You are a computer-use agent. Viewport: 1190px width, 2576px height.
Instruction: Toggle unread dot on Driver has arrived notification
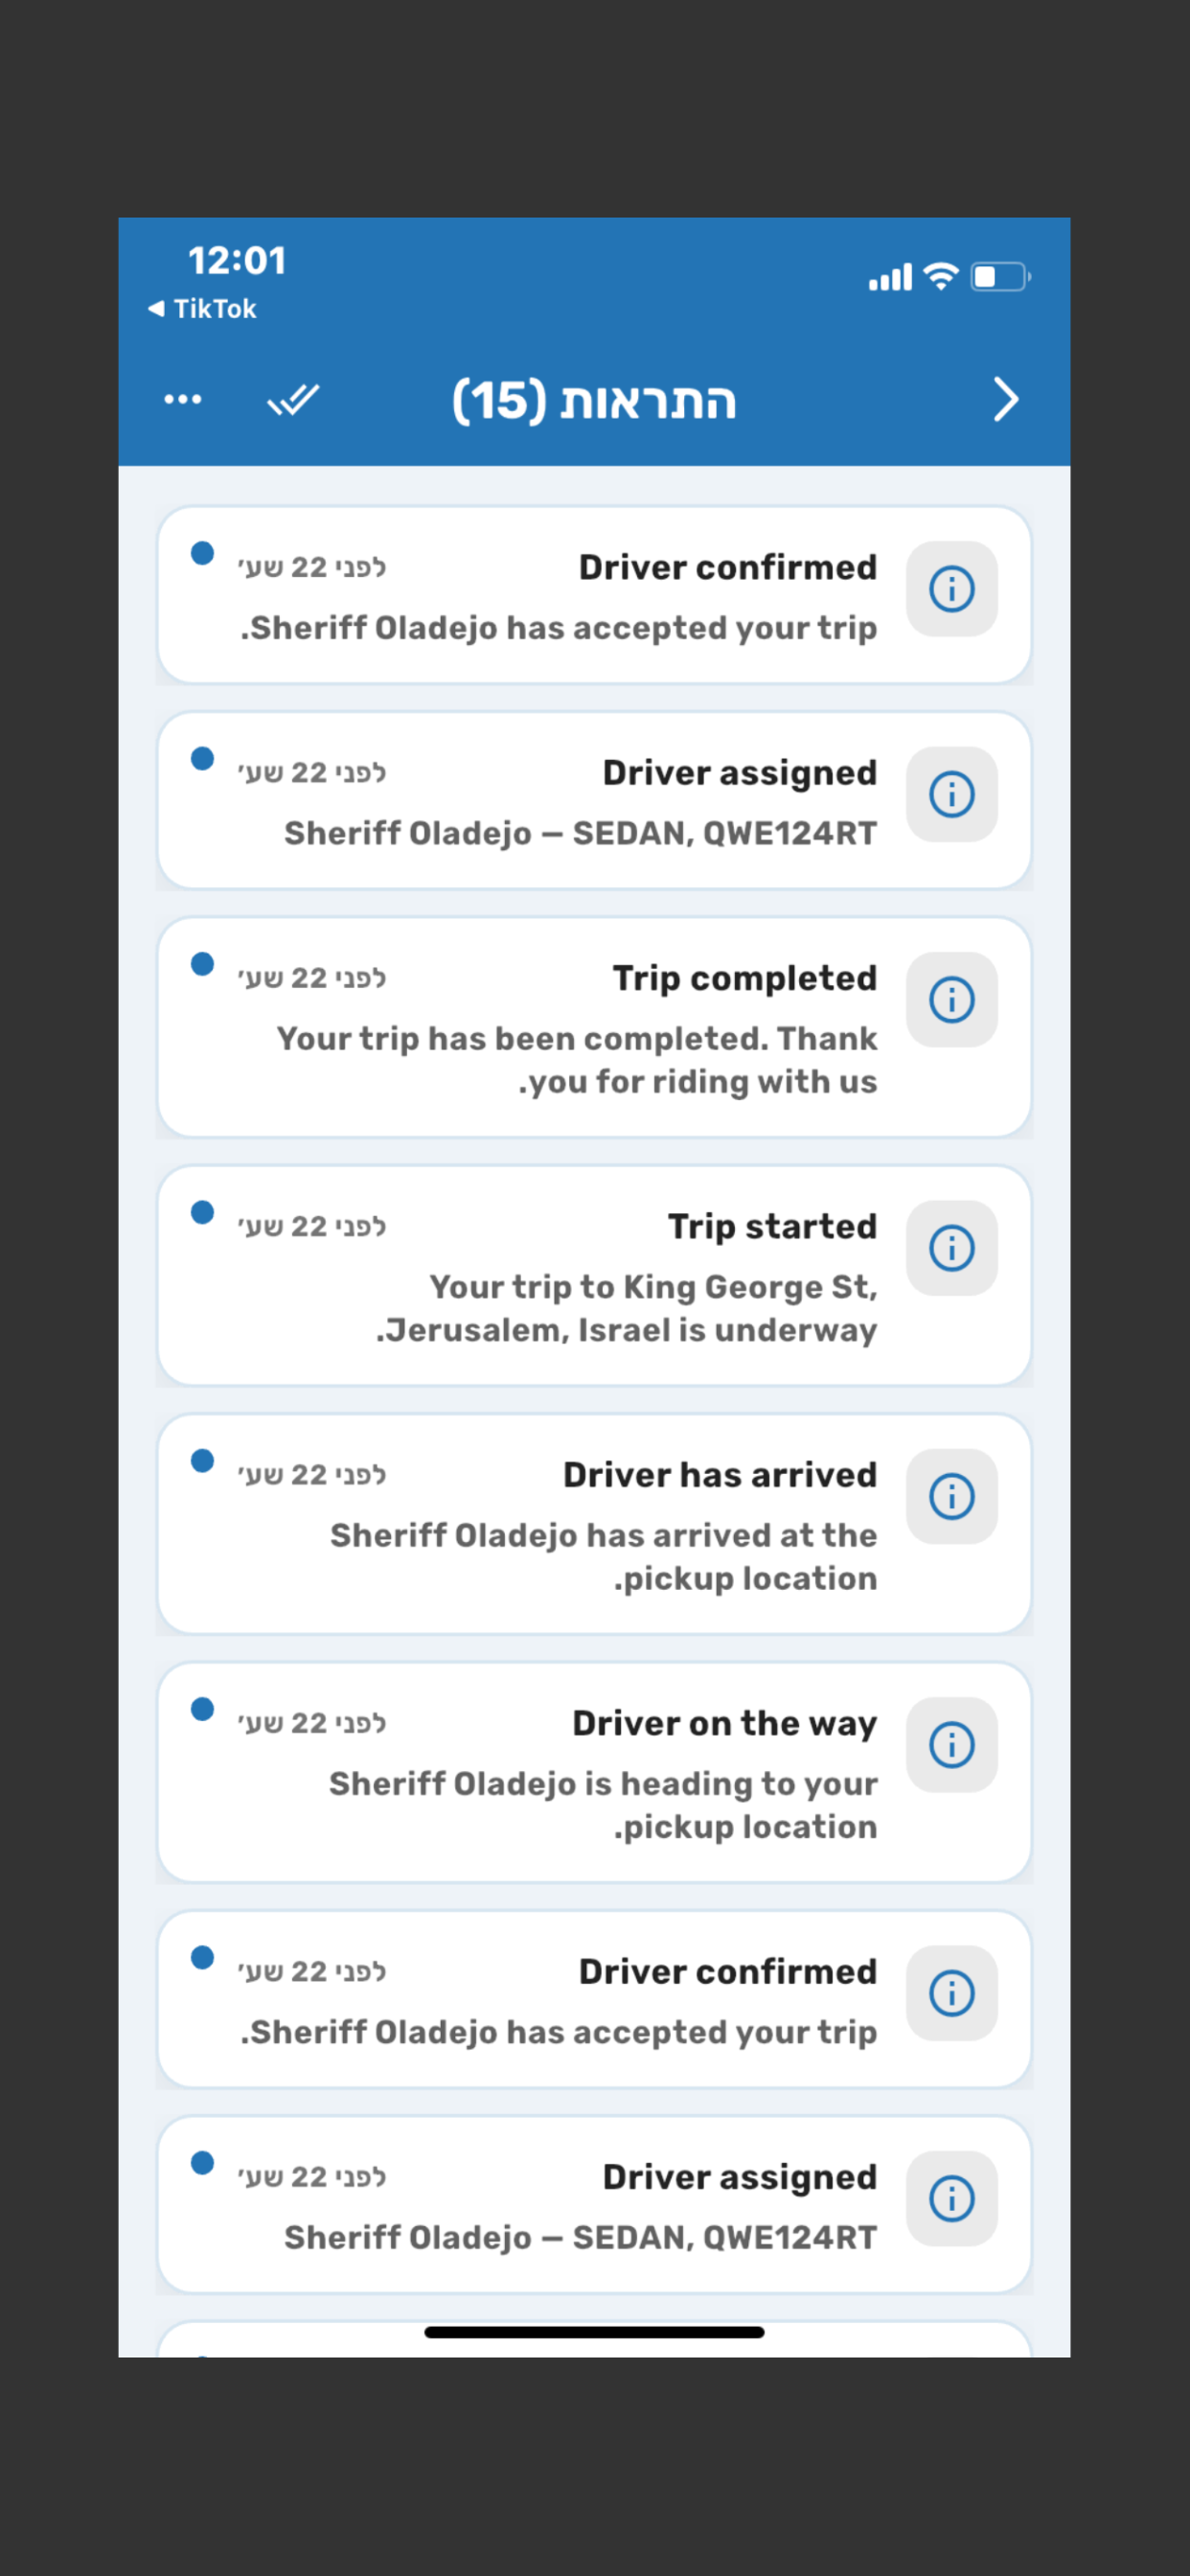[202, 1461]
